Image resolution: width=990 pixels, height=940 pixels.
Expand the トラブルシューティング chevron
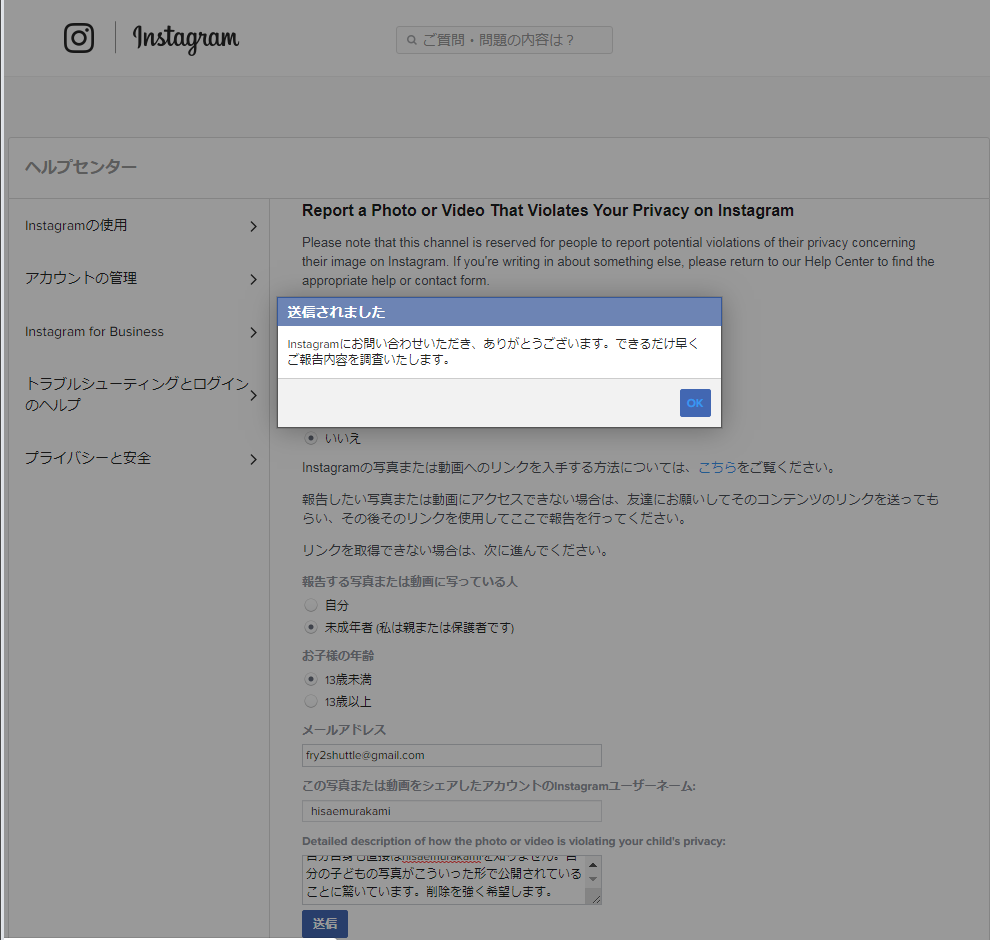pos(253,396)
